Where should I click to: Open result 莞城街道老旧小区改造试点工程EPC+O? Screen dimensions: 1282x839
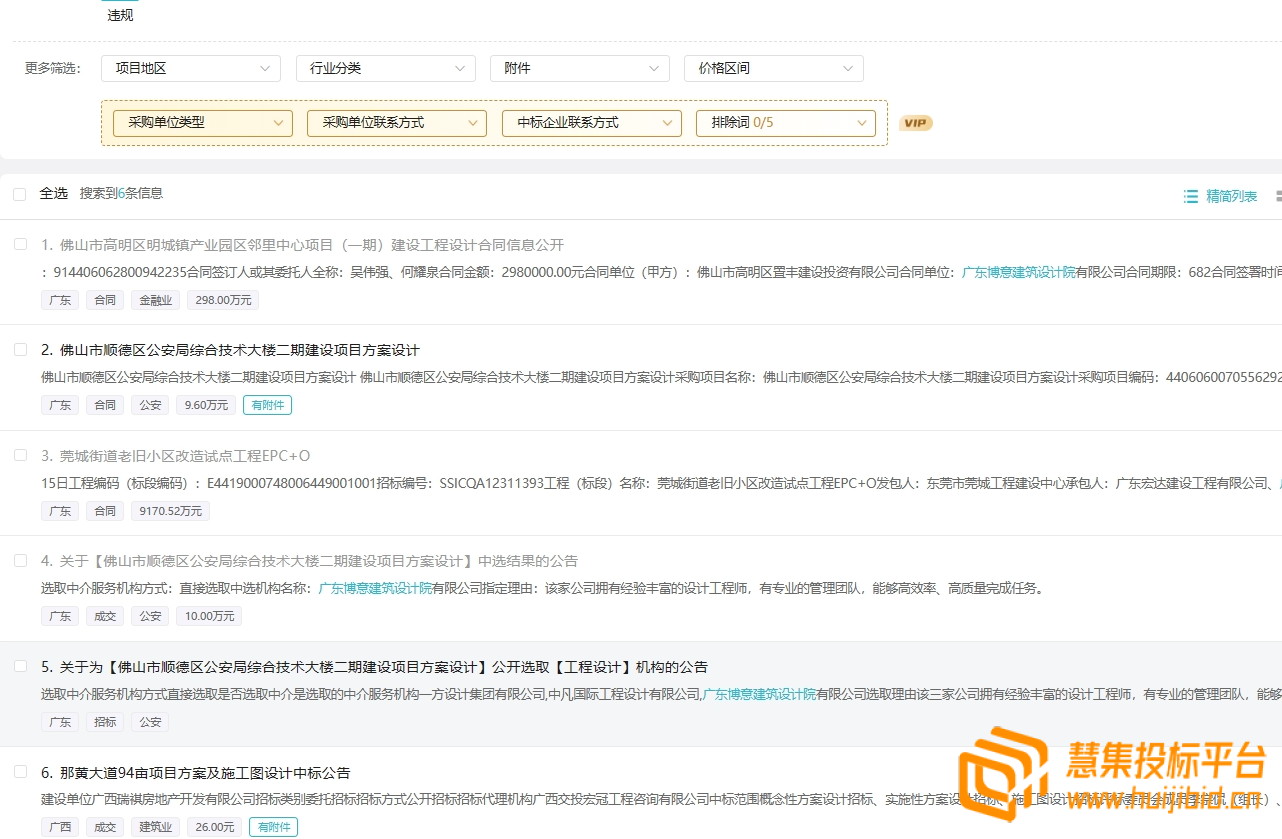176,456
